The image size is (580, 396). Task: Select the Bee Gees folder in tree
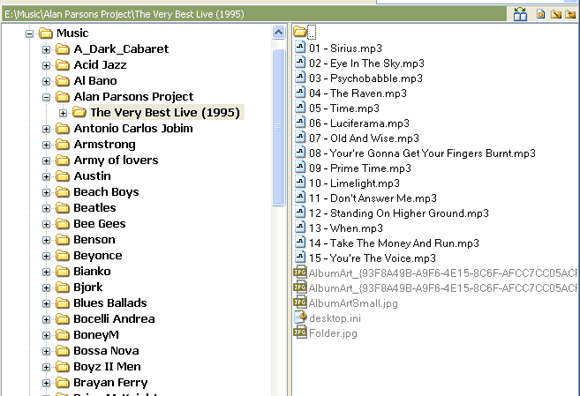100,224
